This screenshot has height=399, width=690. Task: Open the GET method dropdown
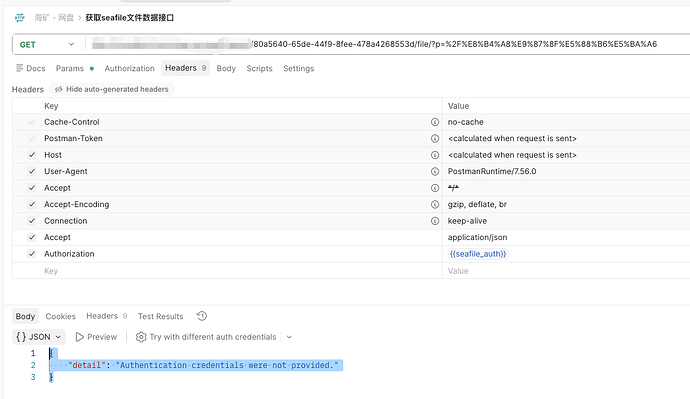click(x=47, y=44)
